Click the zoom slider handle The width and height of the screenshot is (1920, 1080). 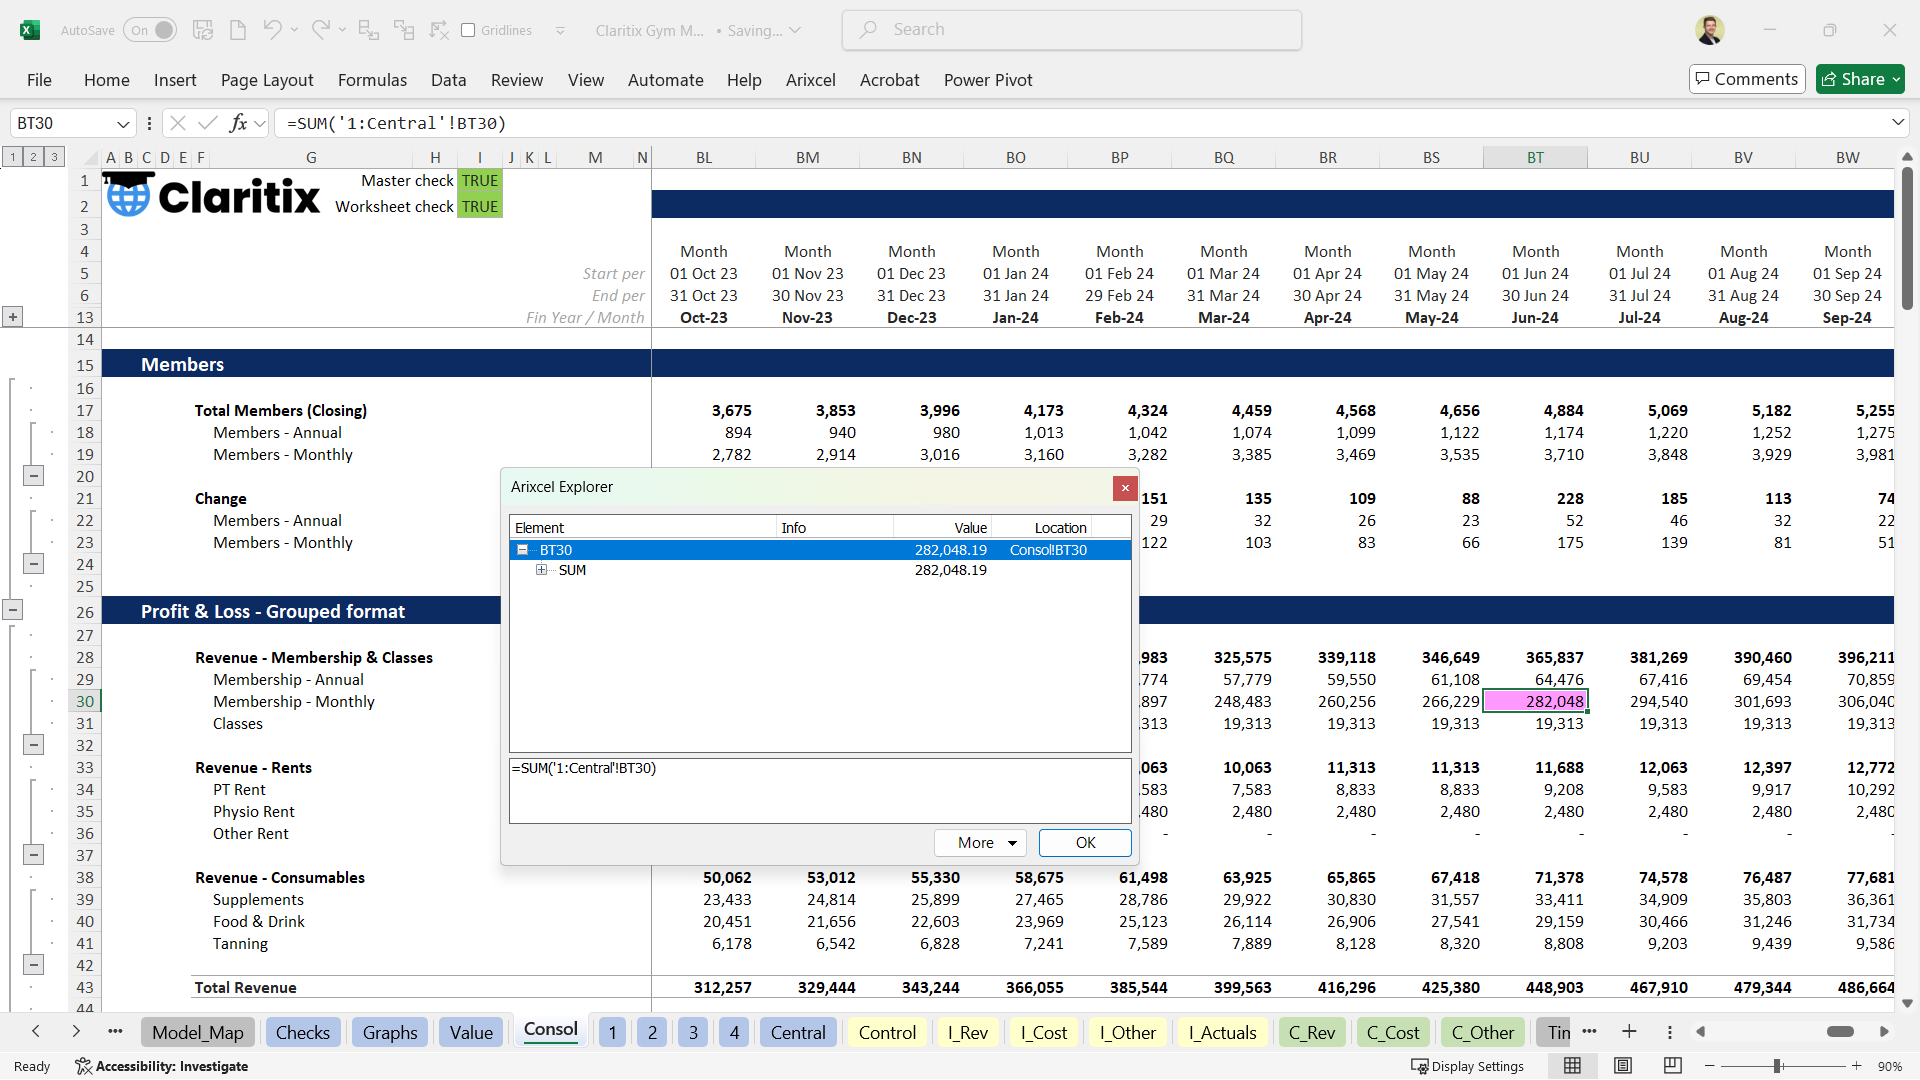[1778, 1066]
